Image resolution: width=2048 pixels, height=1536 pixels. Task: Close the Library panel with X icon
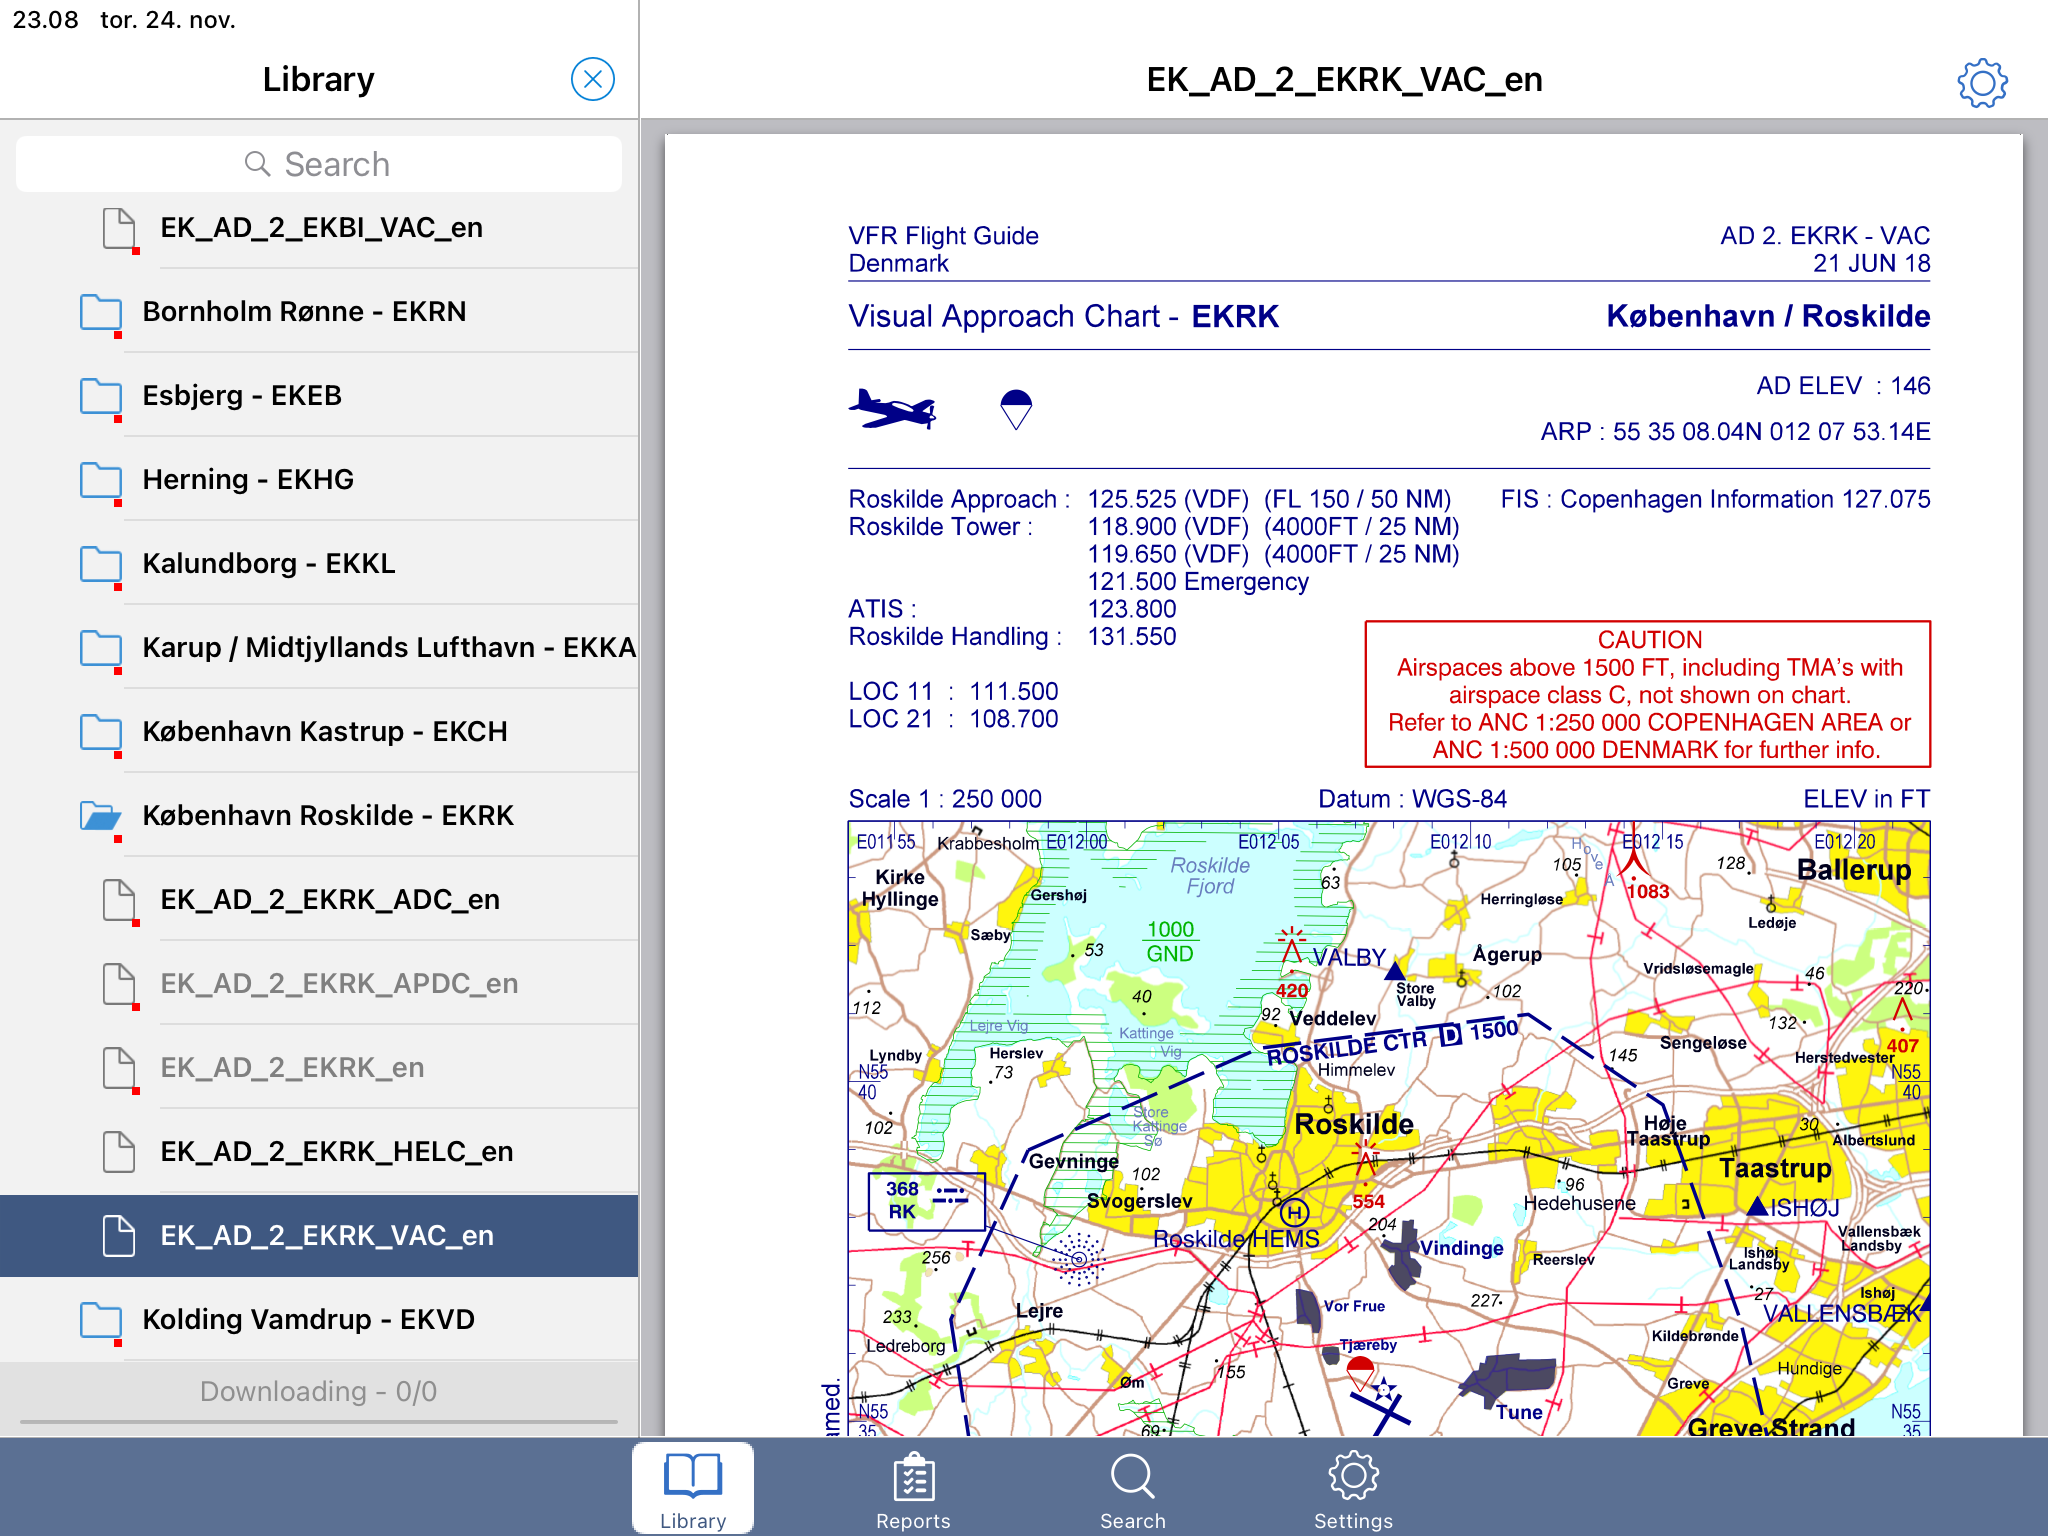593,79
